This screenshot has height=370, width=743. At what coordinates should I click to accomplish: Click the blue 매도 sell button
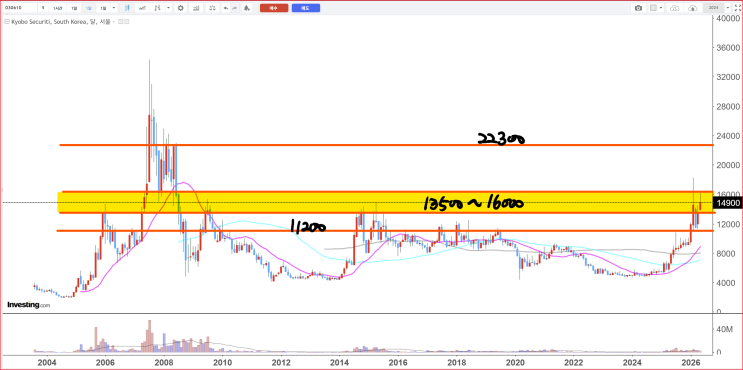[306, 8]
